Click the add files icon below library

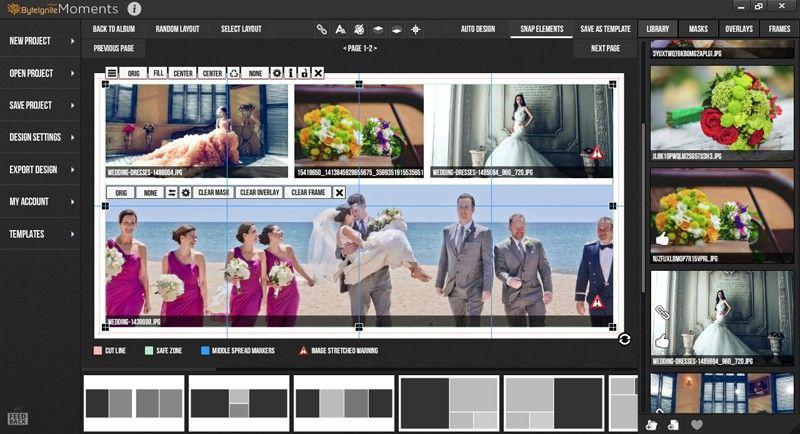(x=673, y=424)
